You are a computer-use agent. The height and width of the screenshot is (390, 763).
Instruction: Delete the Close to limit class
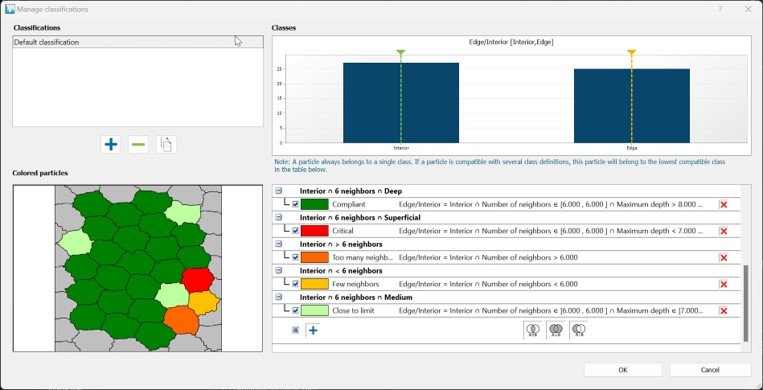coord(723,311)
